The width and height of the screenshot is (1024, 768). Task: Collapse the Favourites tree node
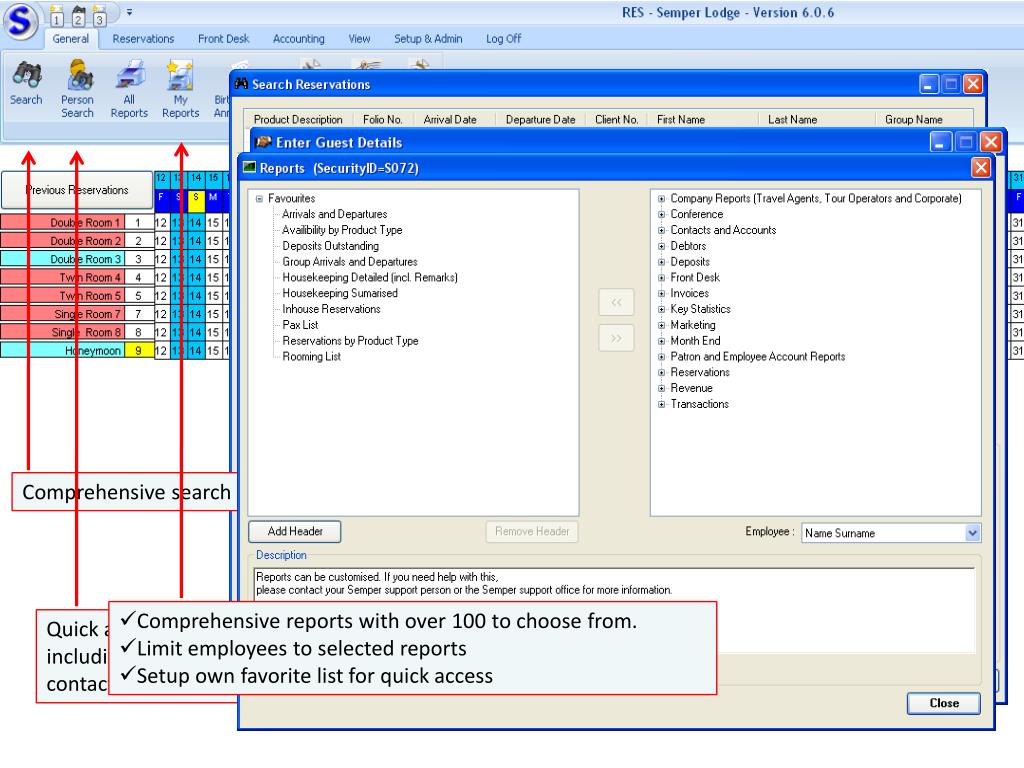tap(259, 199)
